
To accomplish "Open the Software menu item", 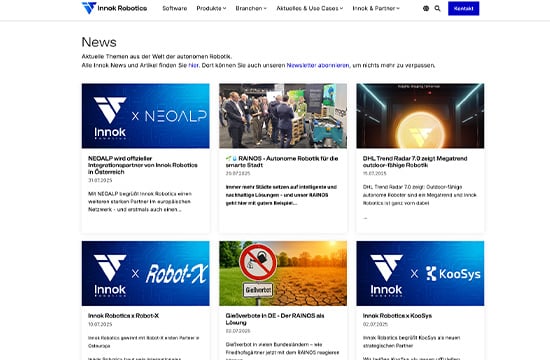I will [175, 8].
